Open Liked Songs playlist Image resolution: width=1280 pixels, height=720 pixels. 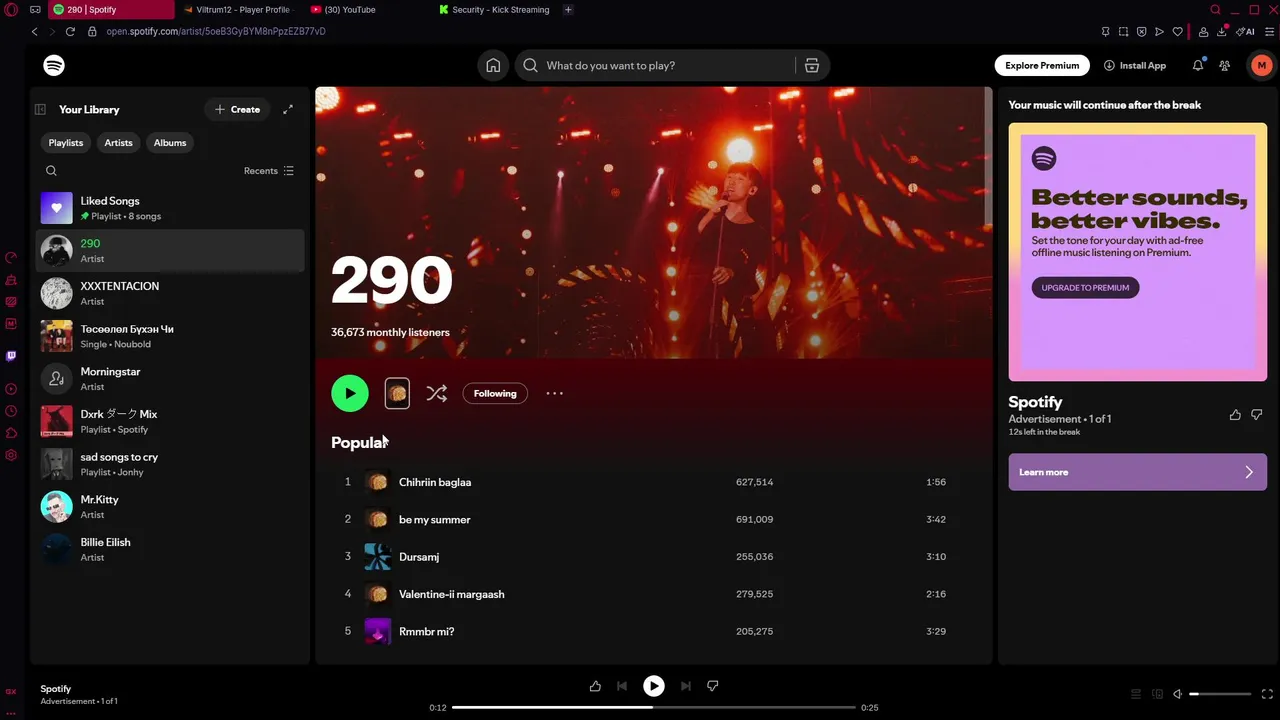(170, 208)
